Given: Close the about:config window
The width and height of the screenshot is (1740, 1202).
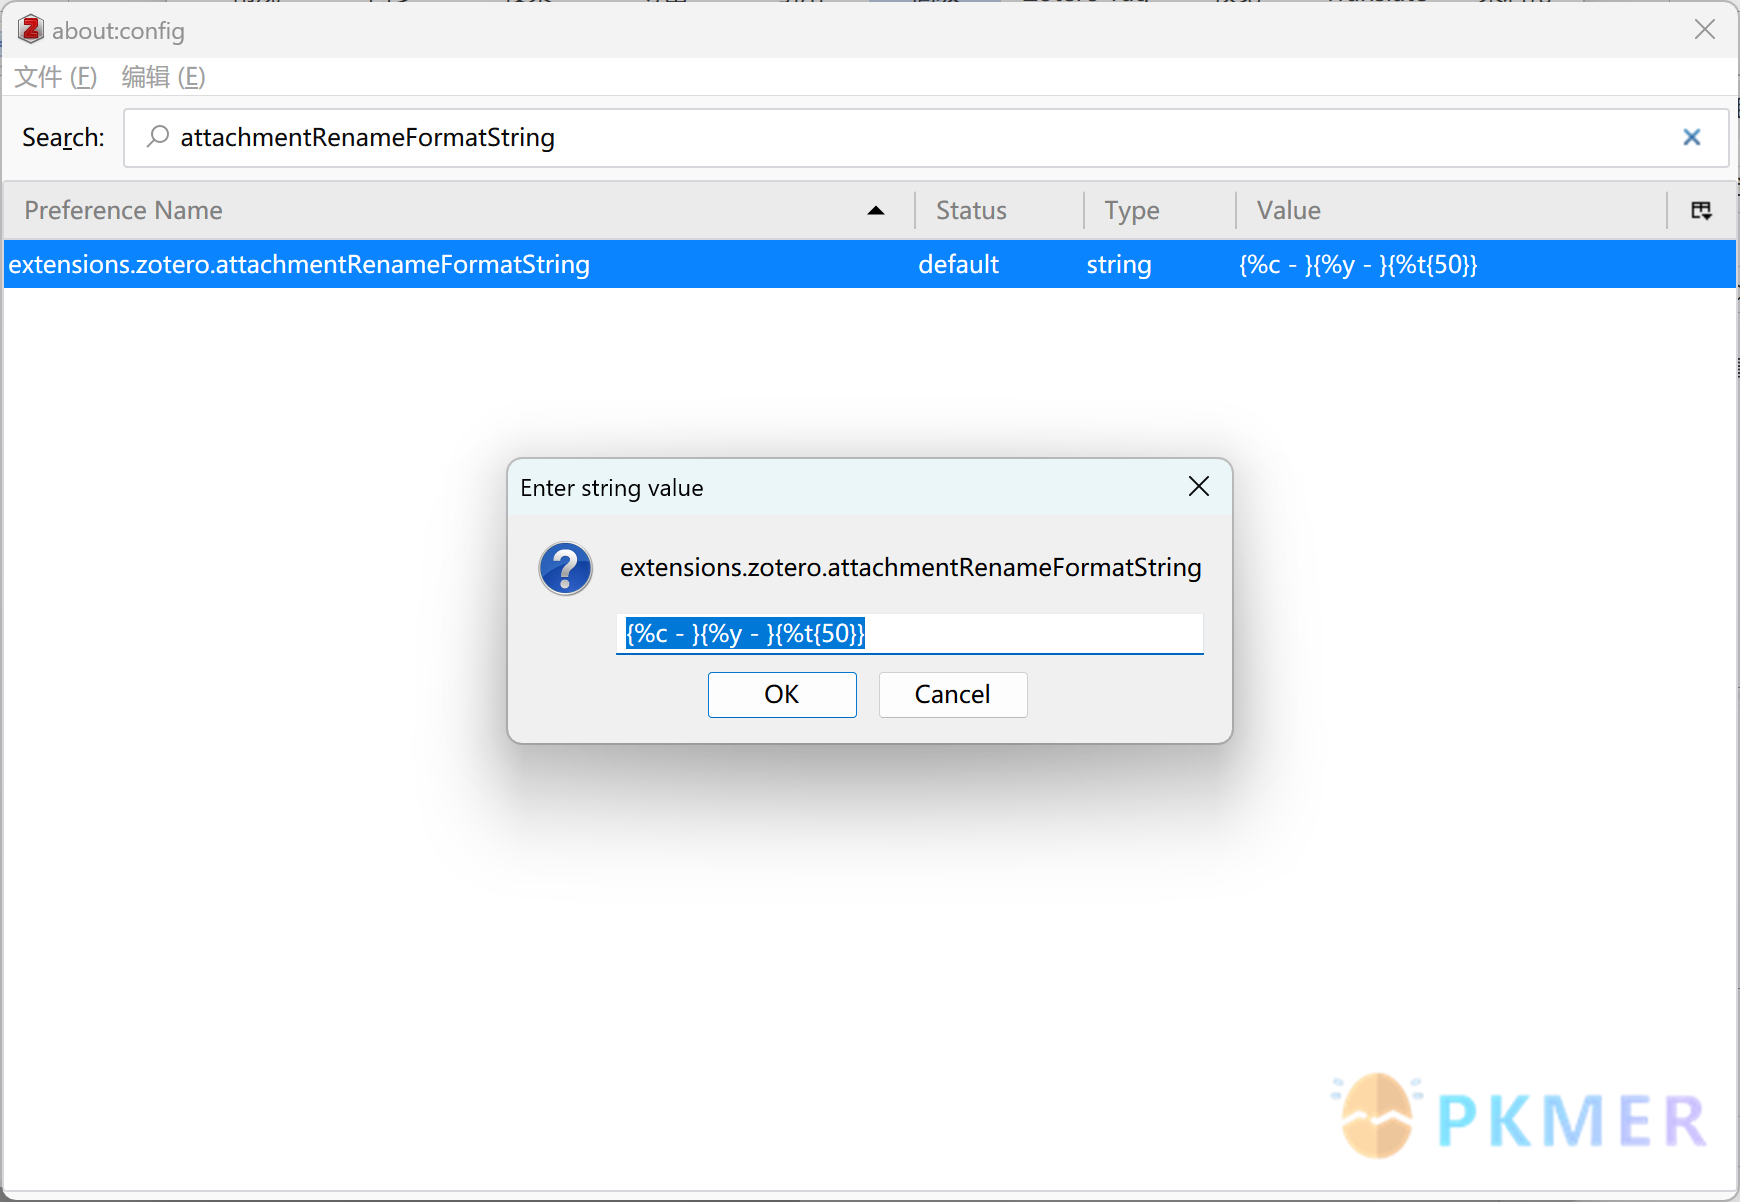Looking at the screenshot, I should pyautogui.click(x=1705, y=30).
